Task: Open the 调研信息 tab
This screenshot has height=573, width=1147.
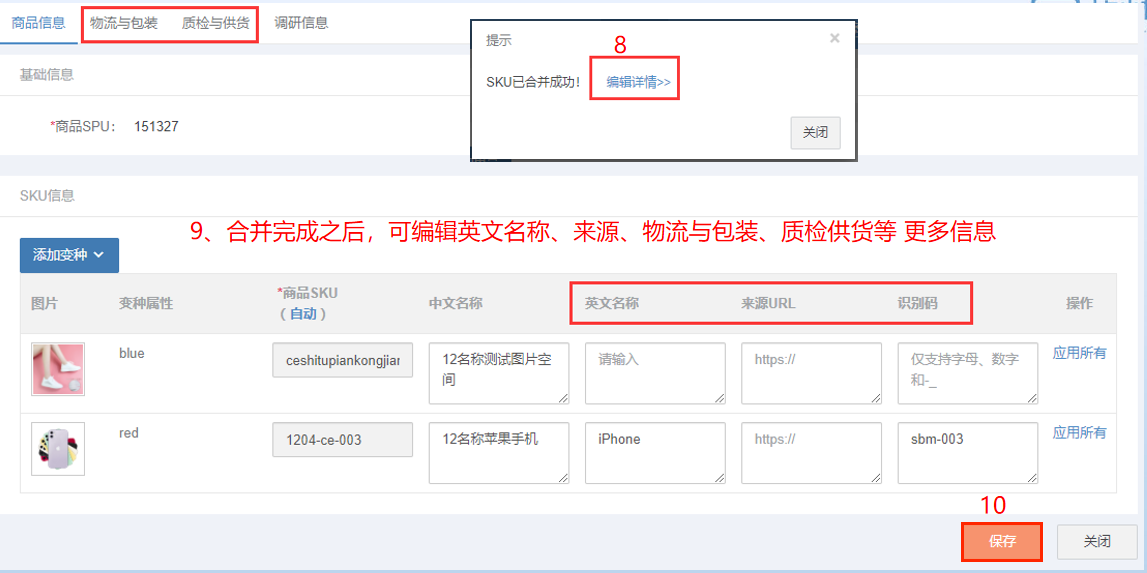Action: click(301, 23)
